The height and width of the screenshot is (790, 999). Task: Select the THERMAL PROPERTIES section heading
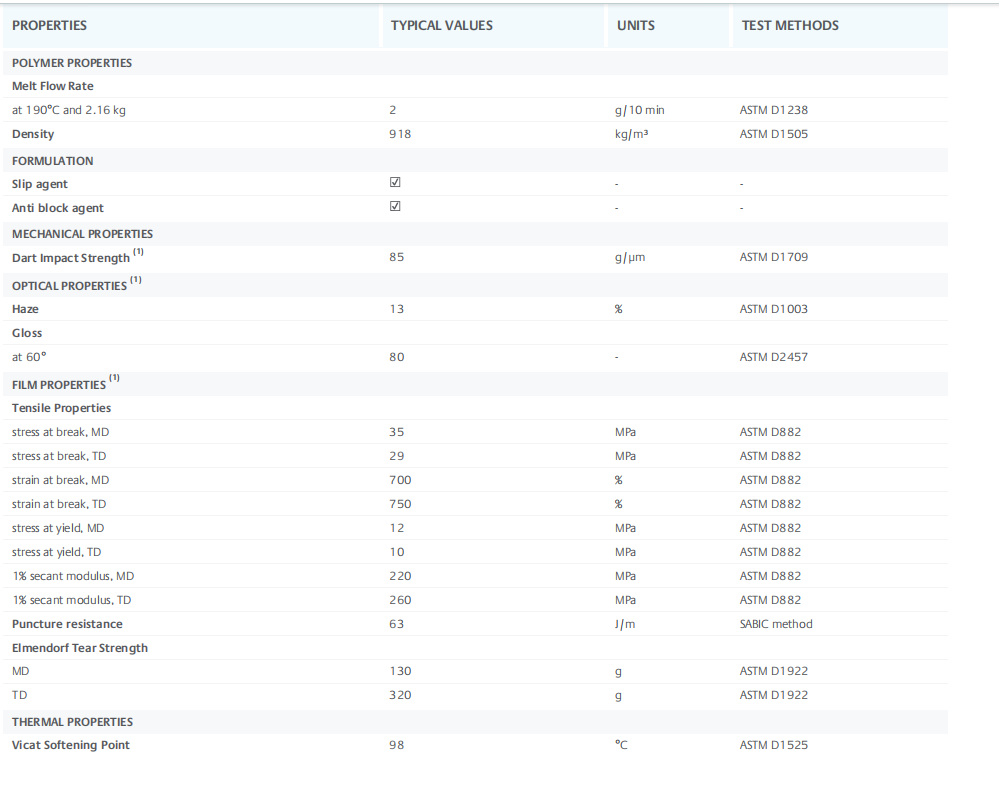click(x=72, y=722)
